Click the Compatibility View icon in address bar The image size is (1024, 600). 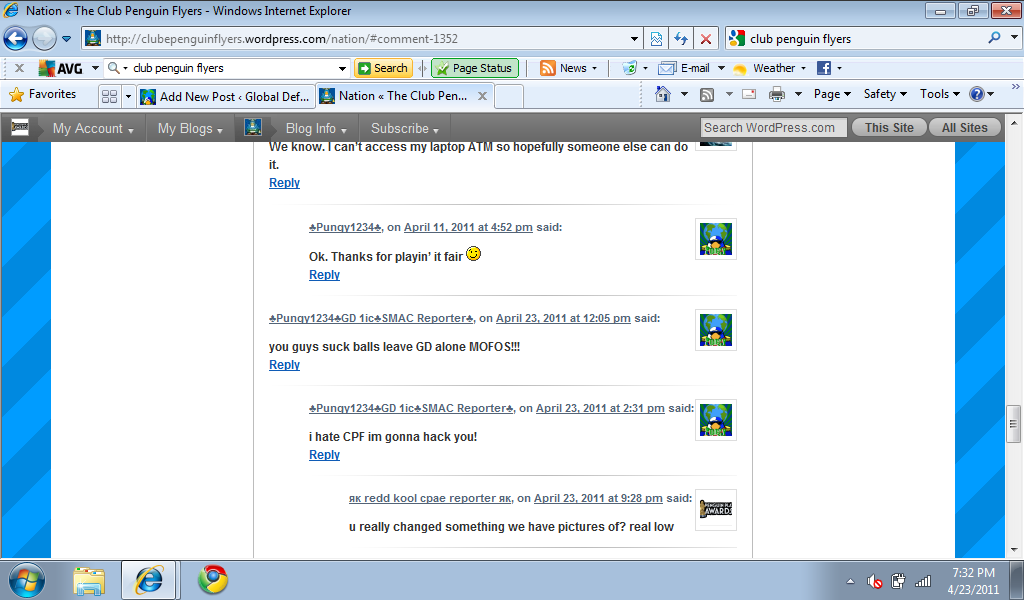pyautogui.click(x=656, y=39)
